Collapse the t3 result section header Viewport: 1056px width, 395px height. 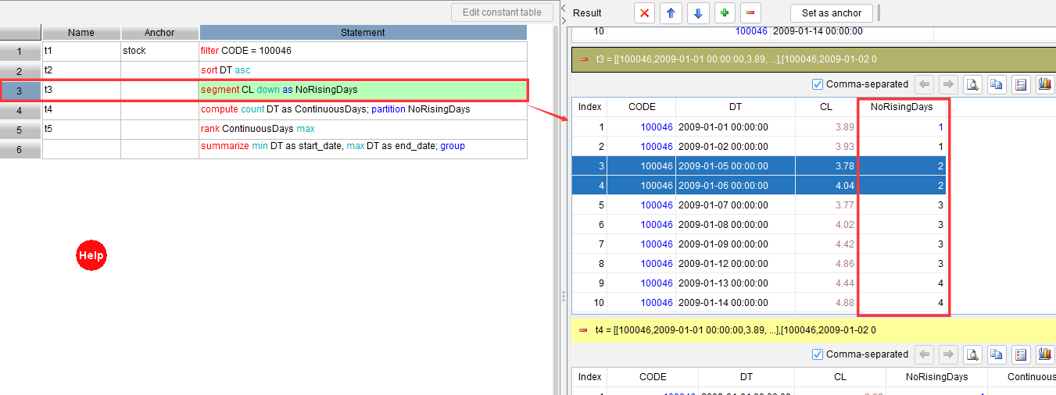[x=584, y=59]
